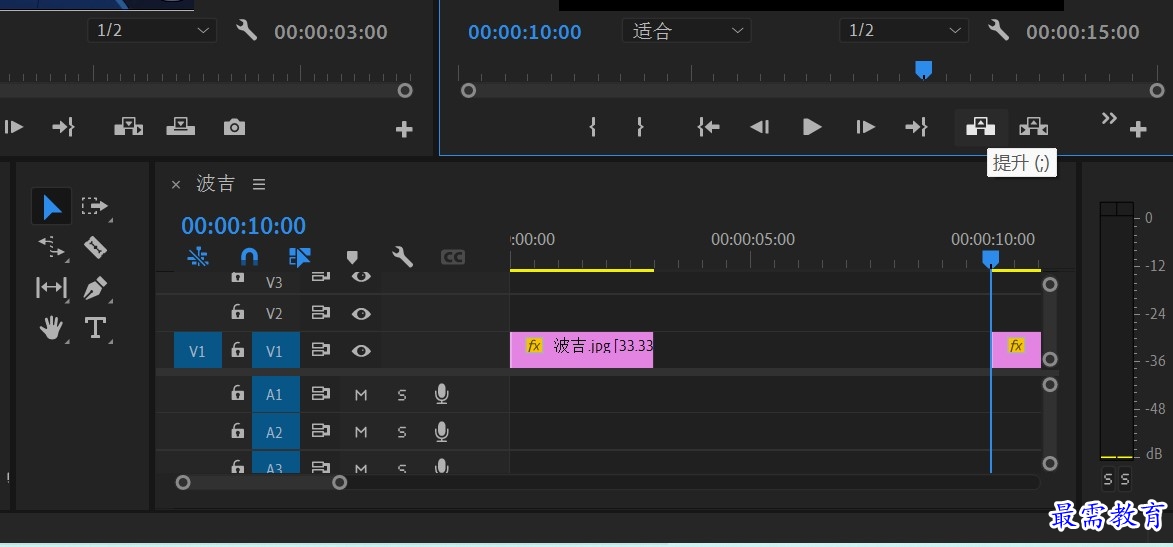Click Mark Out in Program monitor

(640, 127)
